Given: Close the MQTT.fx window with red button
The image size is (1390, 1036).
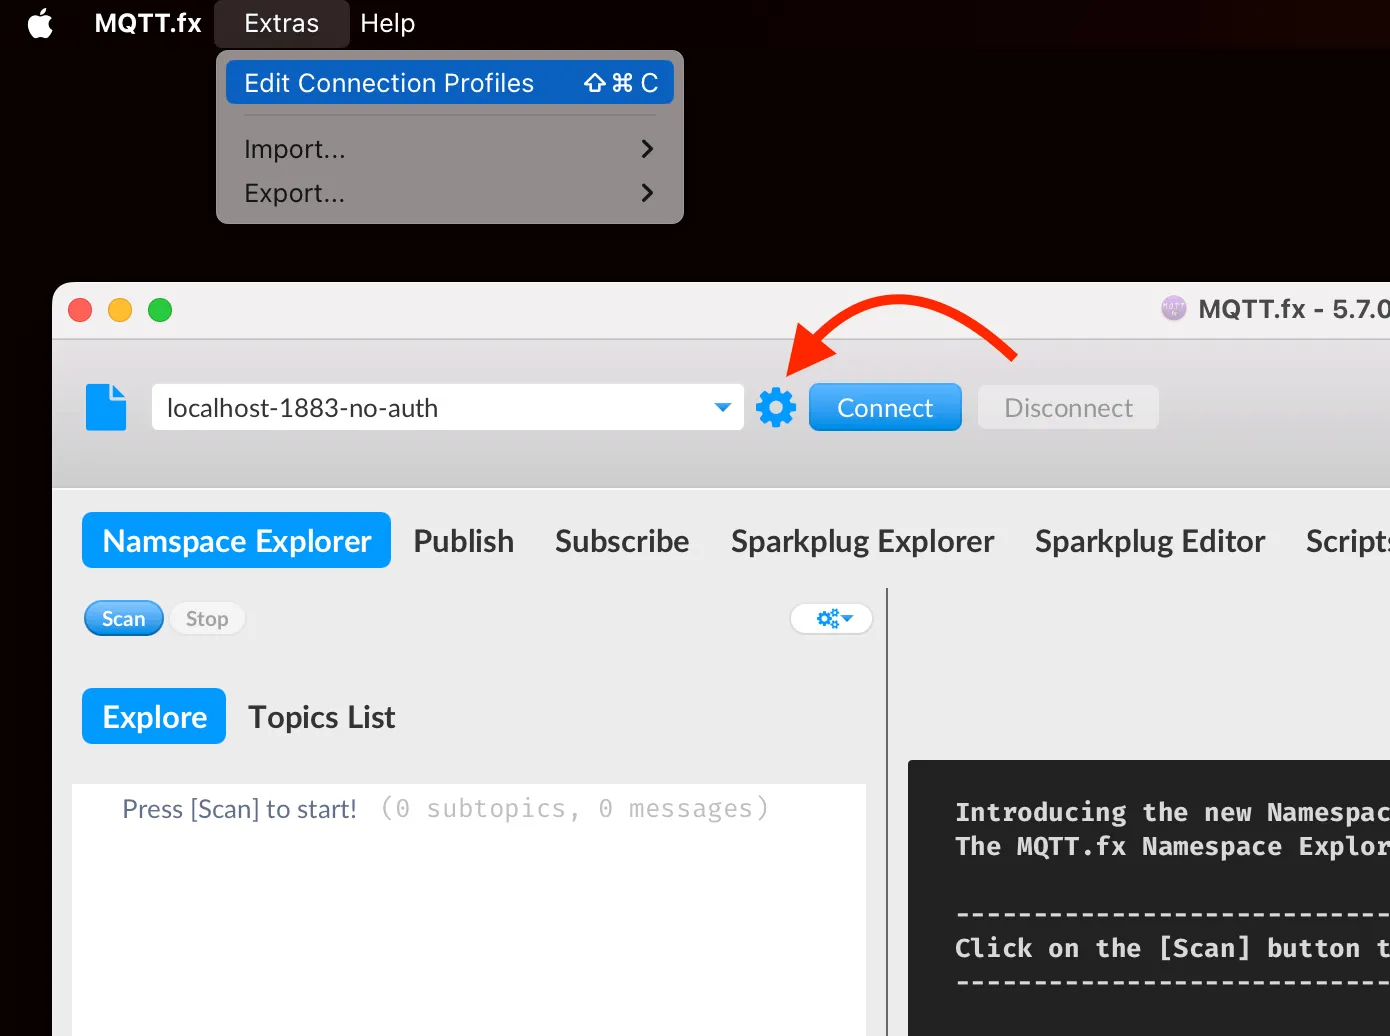Looking at the screenshot, I should click(x=80, y=310).
